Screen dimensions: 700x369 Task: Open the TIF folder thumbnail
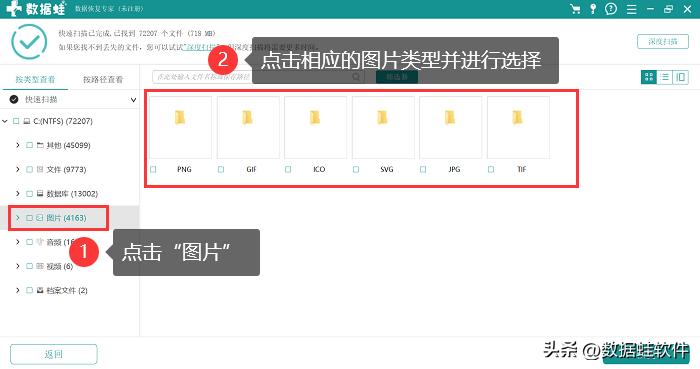[518, 128]
